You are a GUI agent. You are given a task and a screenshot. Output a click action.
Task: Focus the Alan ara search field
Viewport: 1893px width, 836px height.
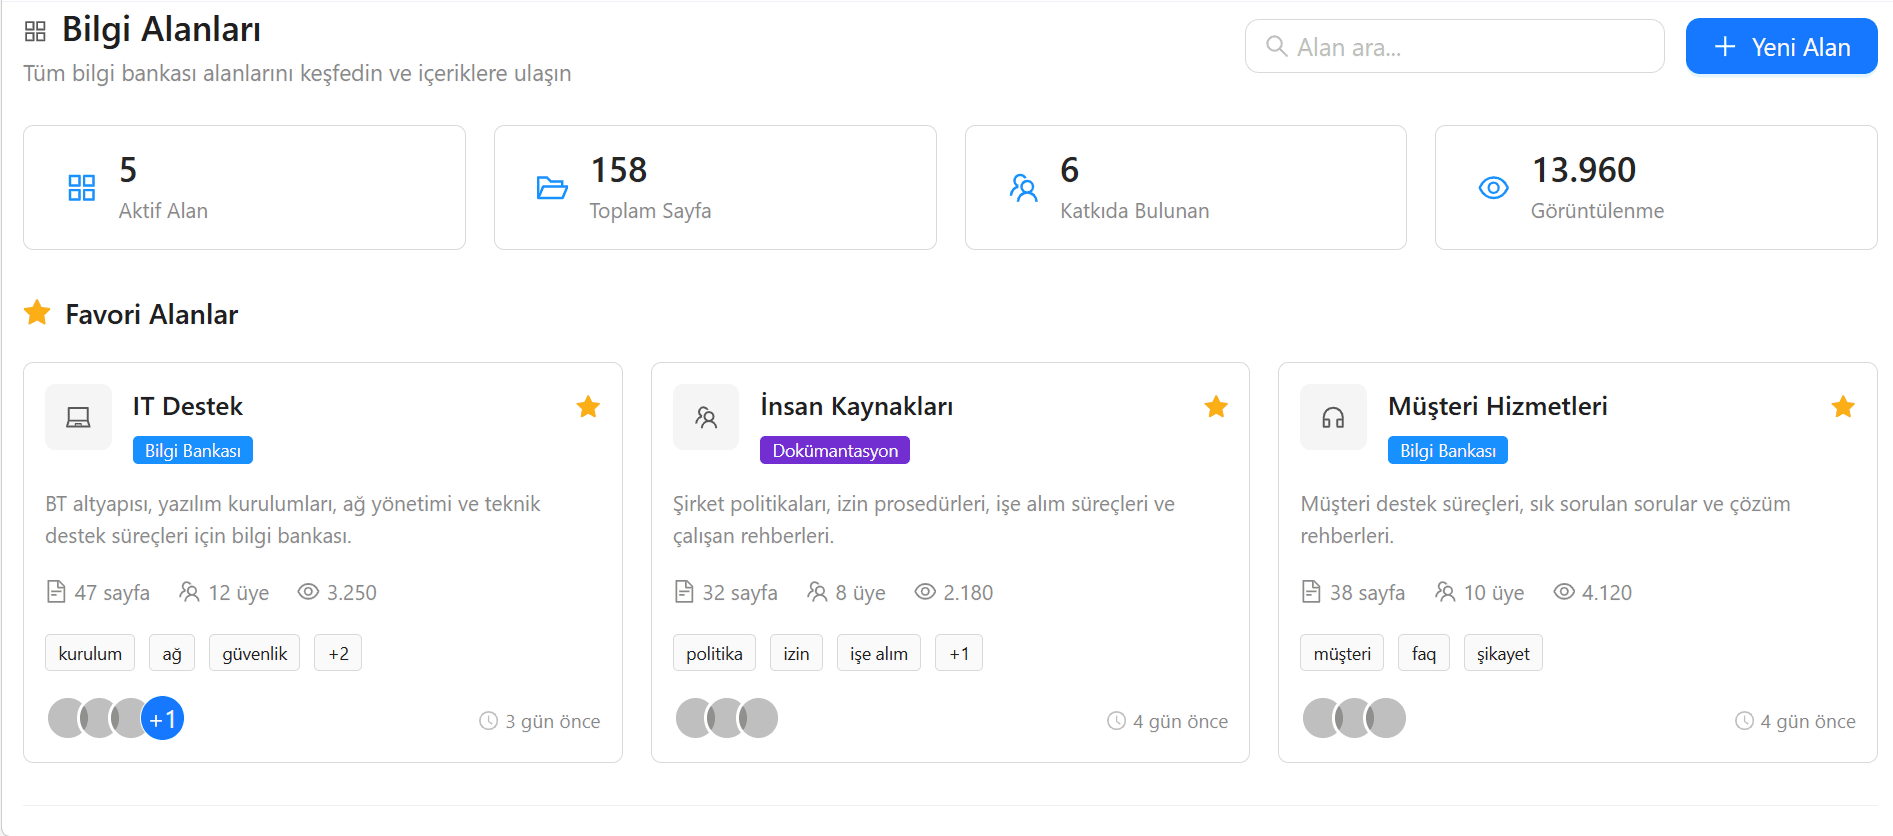(x=1454, y=46)
